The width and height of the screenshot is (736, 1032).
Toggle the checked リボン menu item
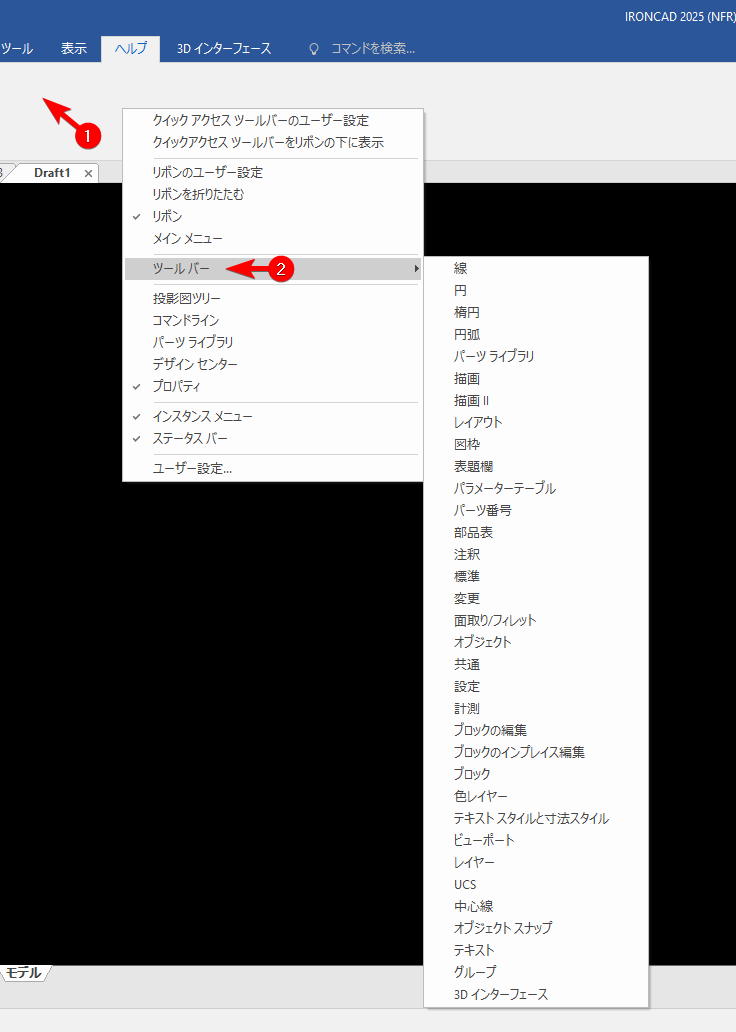273,216
